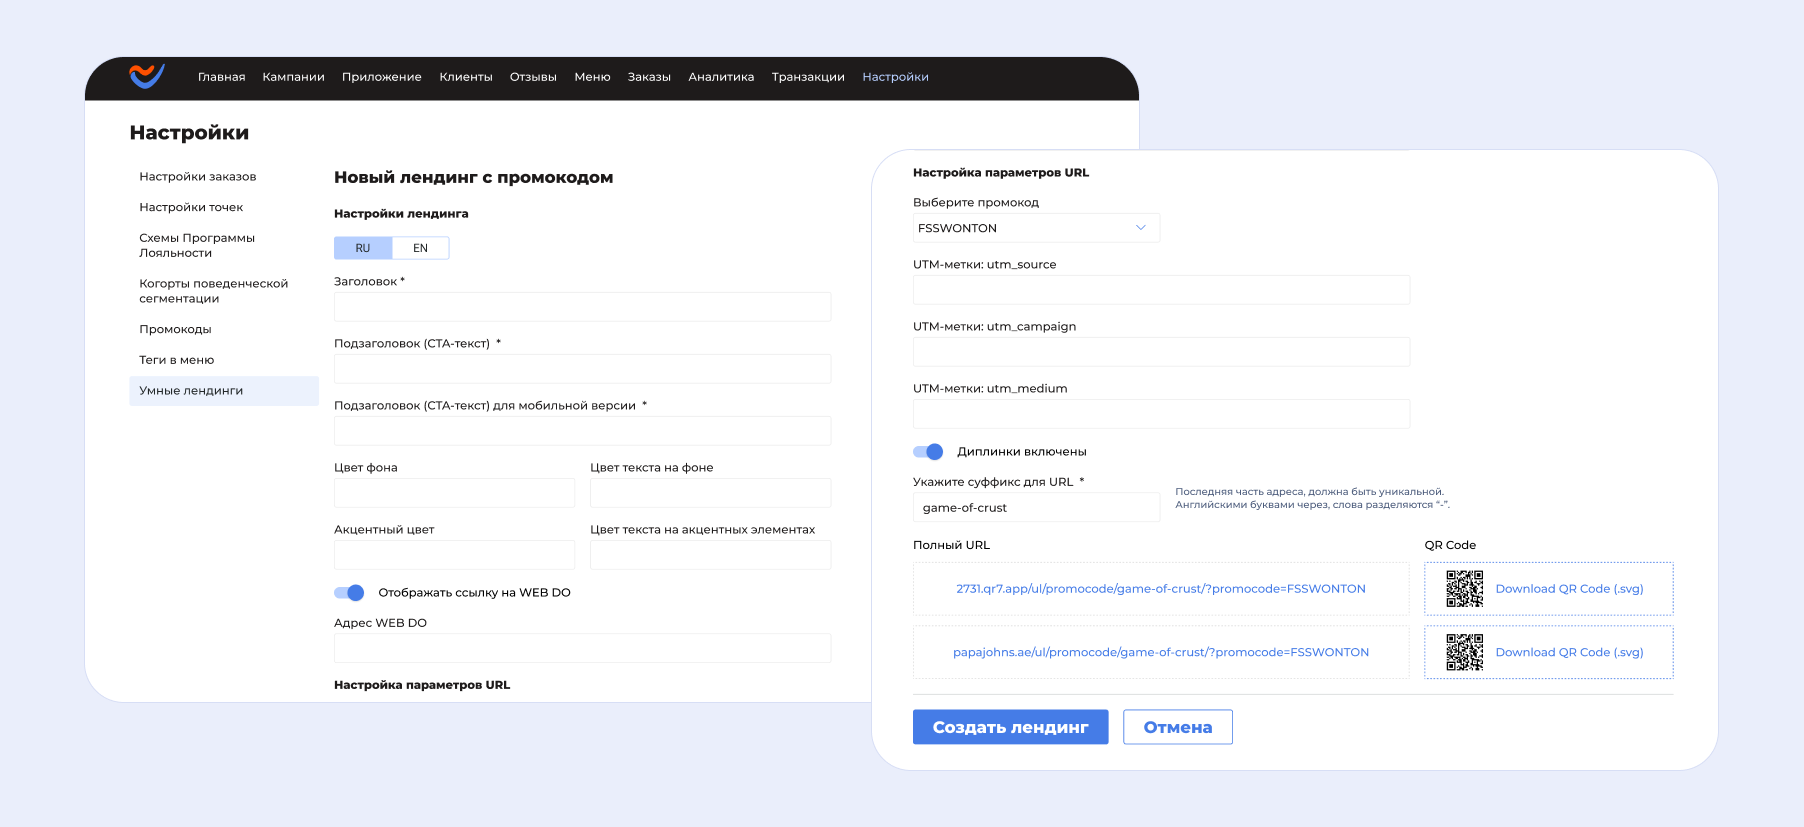Click the app logo in the top navigation bar
This screenshot has height=827, width=1804.
coord(147,76)
